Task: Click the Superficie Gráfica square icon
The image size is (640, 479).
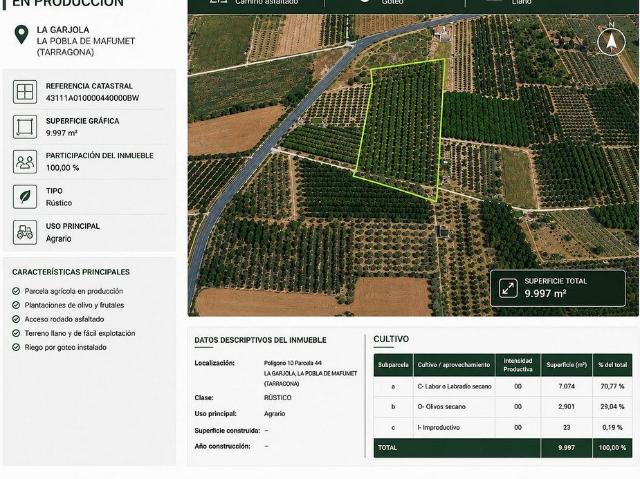Action: 25,127
